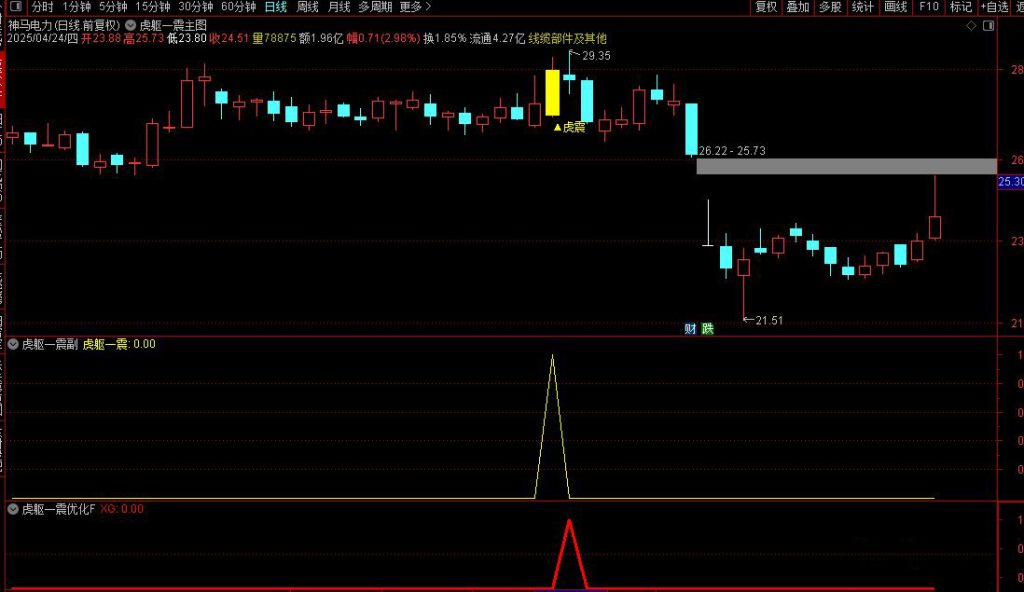Screen dimensions: 1024x592
Task: Click the yellow signal candlestick
Action: (x=552, y=93)
